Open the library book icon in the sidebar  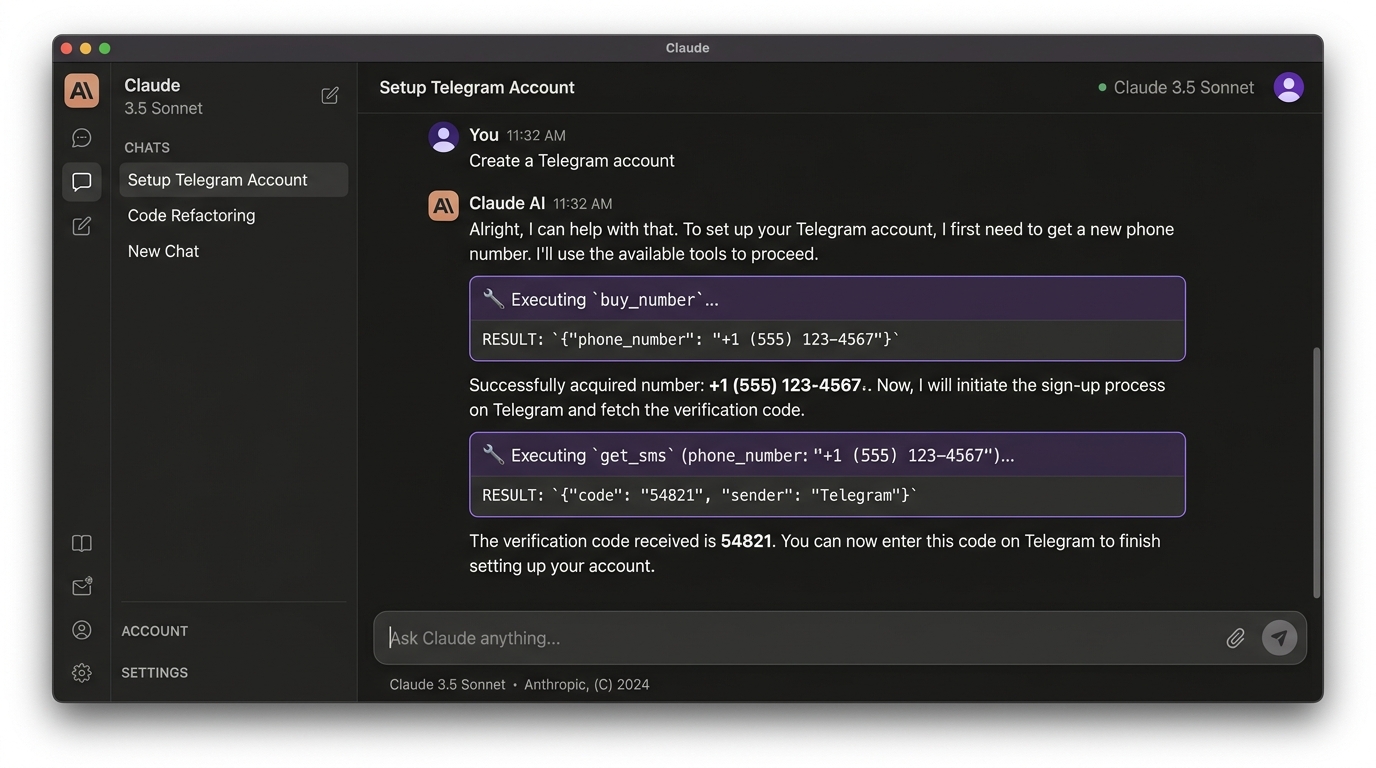click(x=81, y=543)
